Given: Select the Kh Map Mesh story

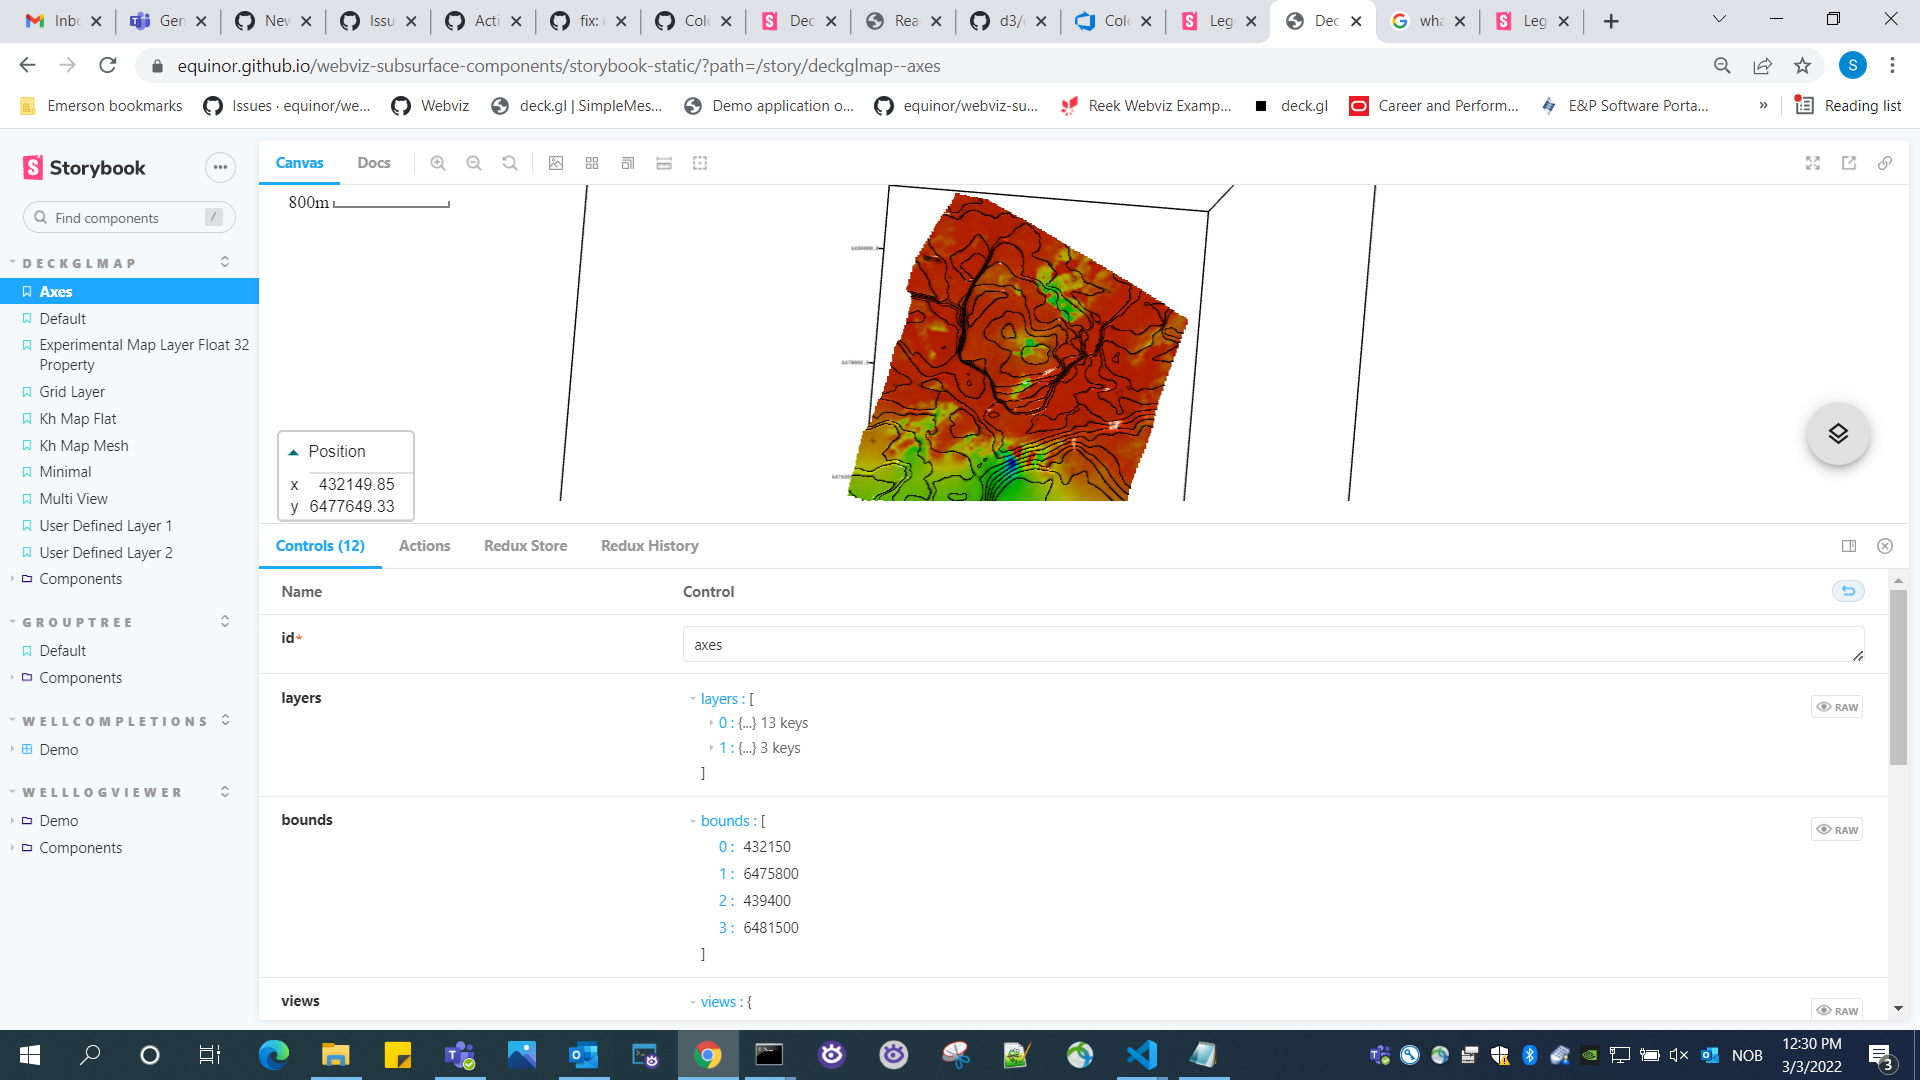Looking at the screenshot, I should (84, 446).
